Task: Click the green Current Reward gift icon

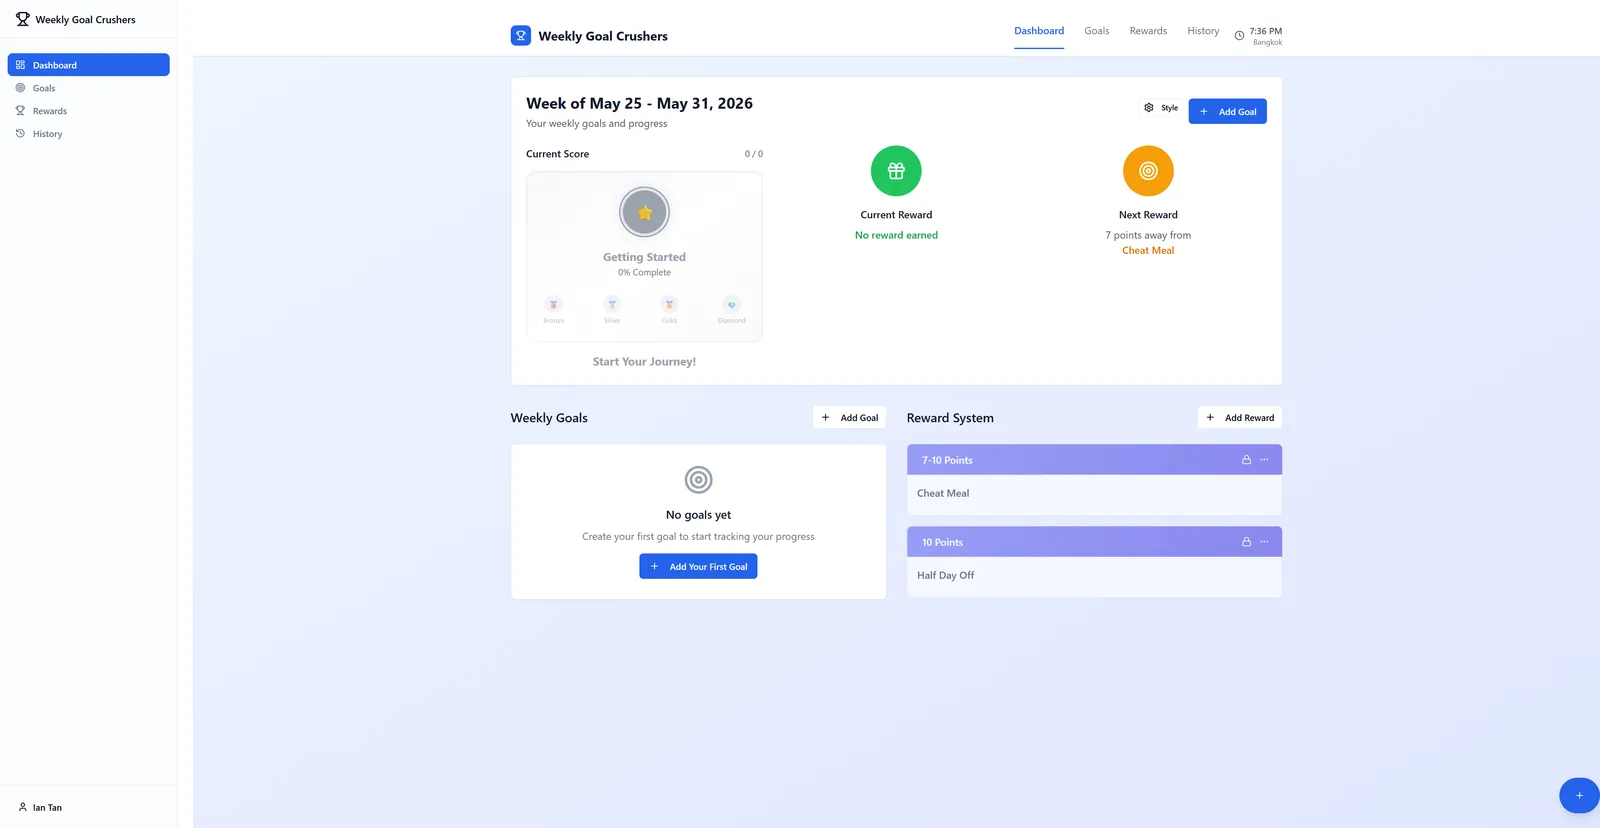Action: click(896, 171)
